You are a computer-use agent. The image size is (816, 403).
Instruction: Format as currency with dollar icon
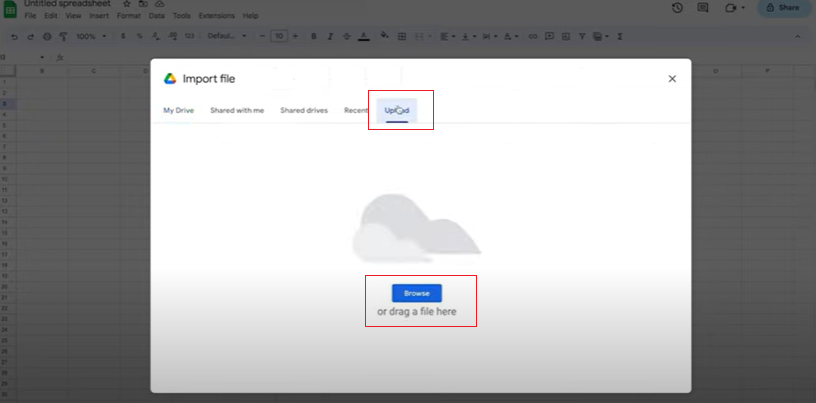point(123,36)
